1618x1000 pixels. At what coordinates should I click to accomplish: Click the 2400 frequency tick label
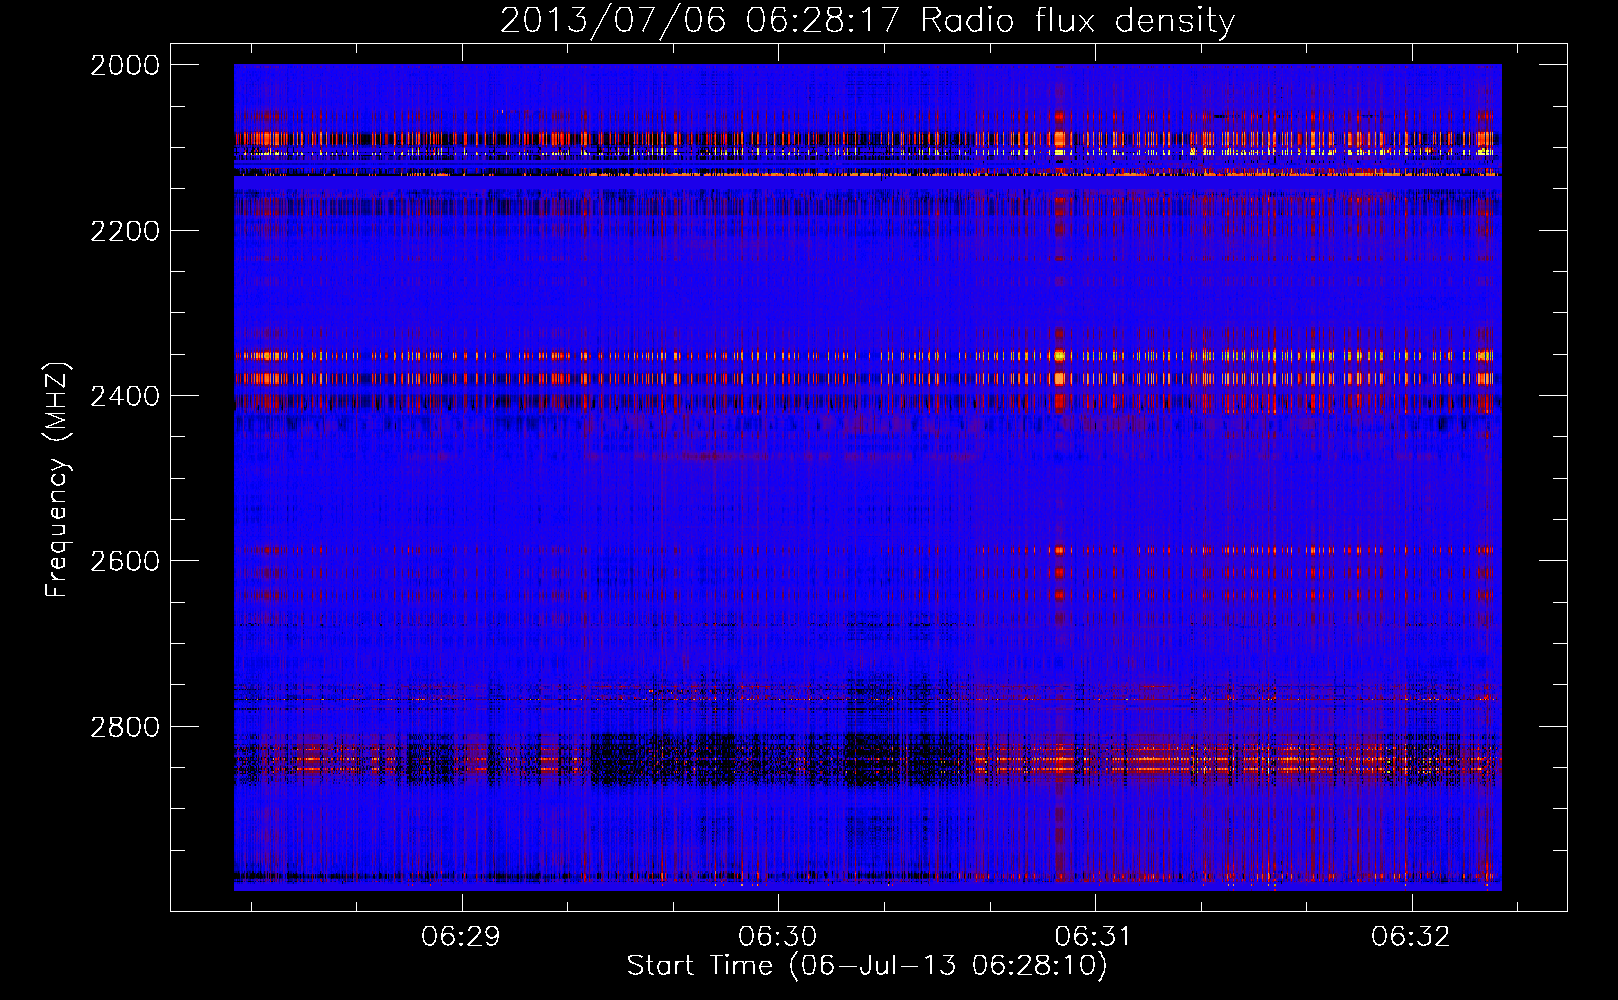pyautogui.click(x=125, y=396)
